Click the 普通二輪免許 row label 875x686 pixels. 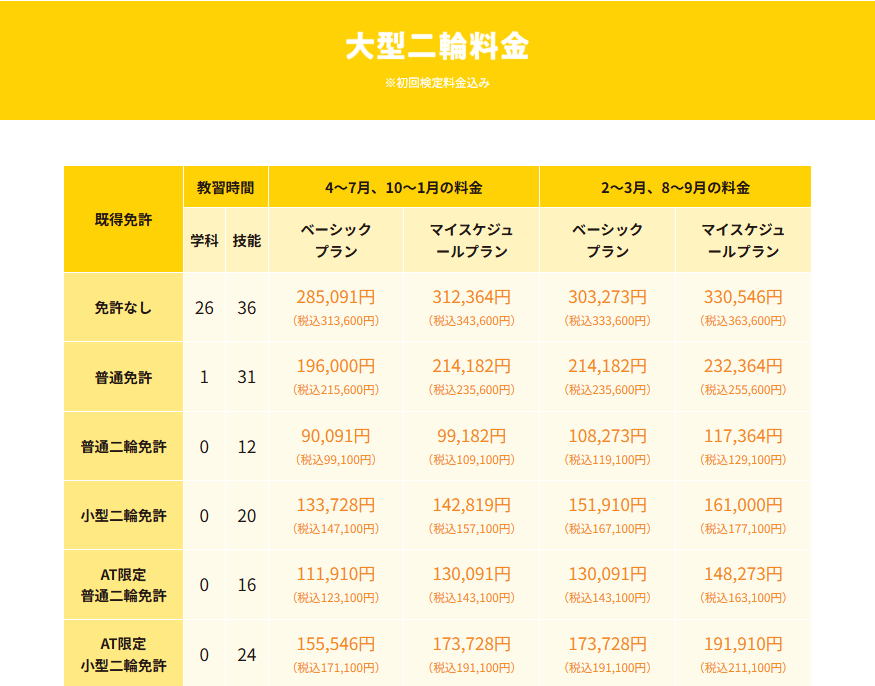tap(123, 447)
